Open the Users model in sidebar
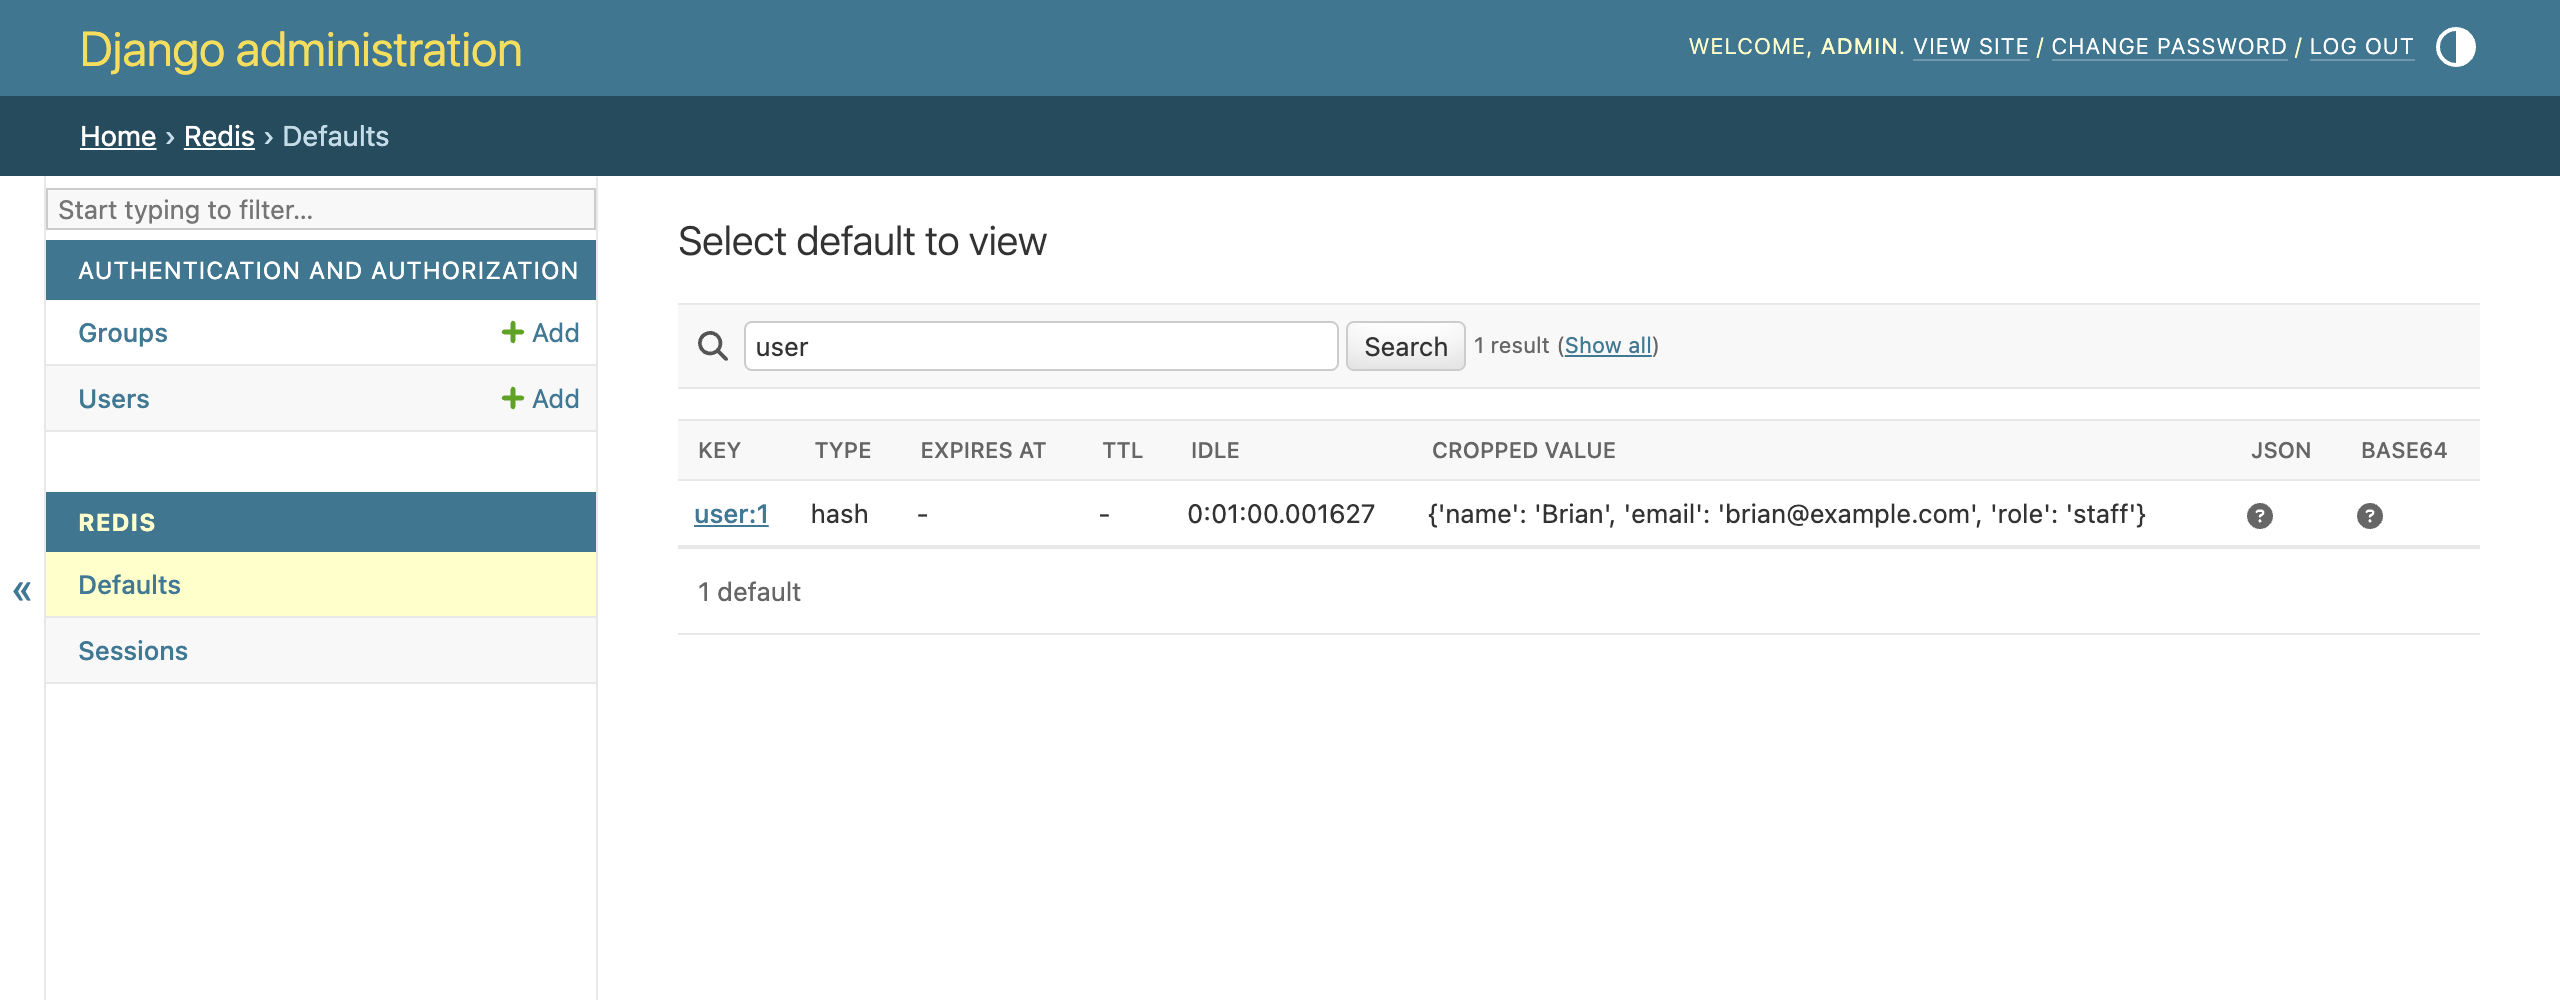The image size is (2560, 1000). [114, 398]
